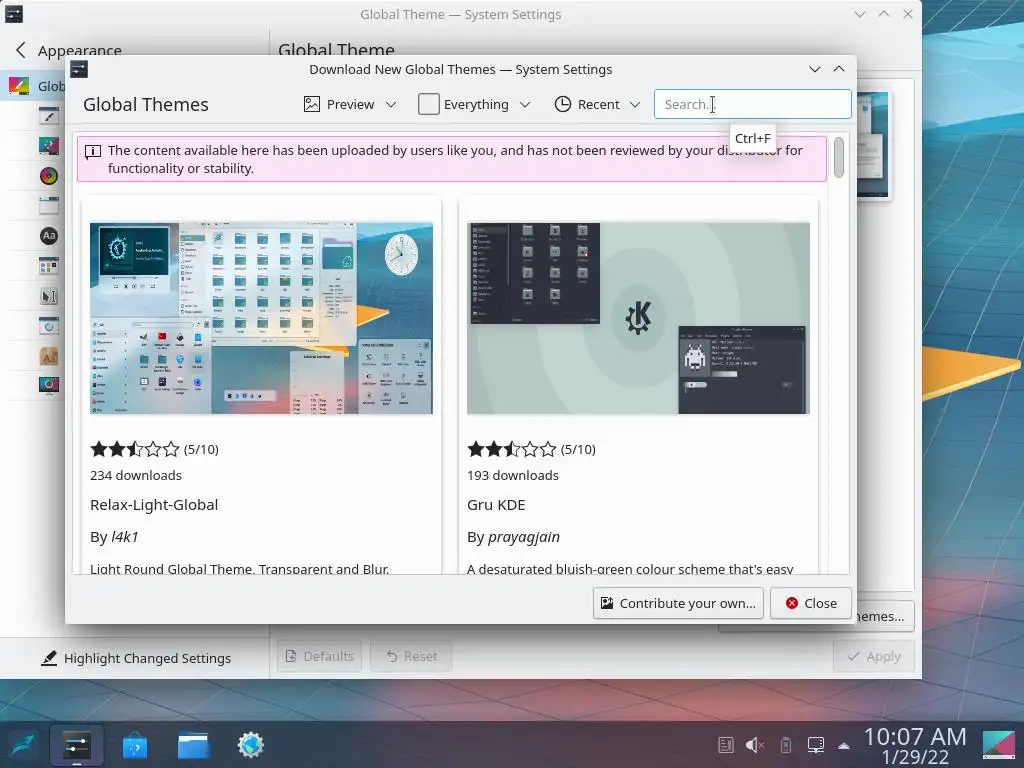Screen dimensions: 1024x768
Task: Click the Global Themes heading
Action: click(146, 104)
